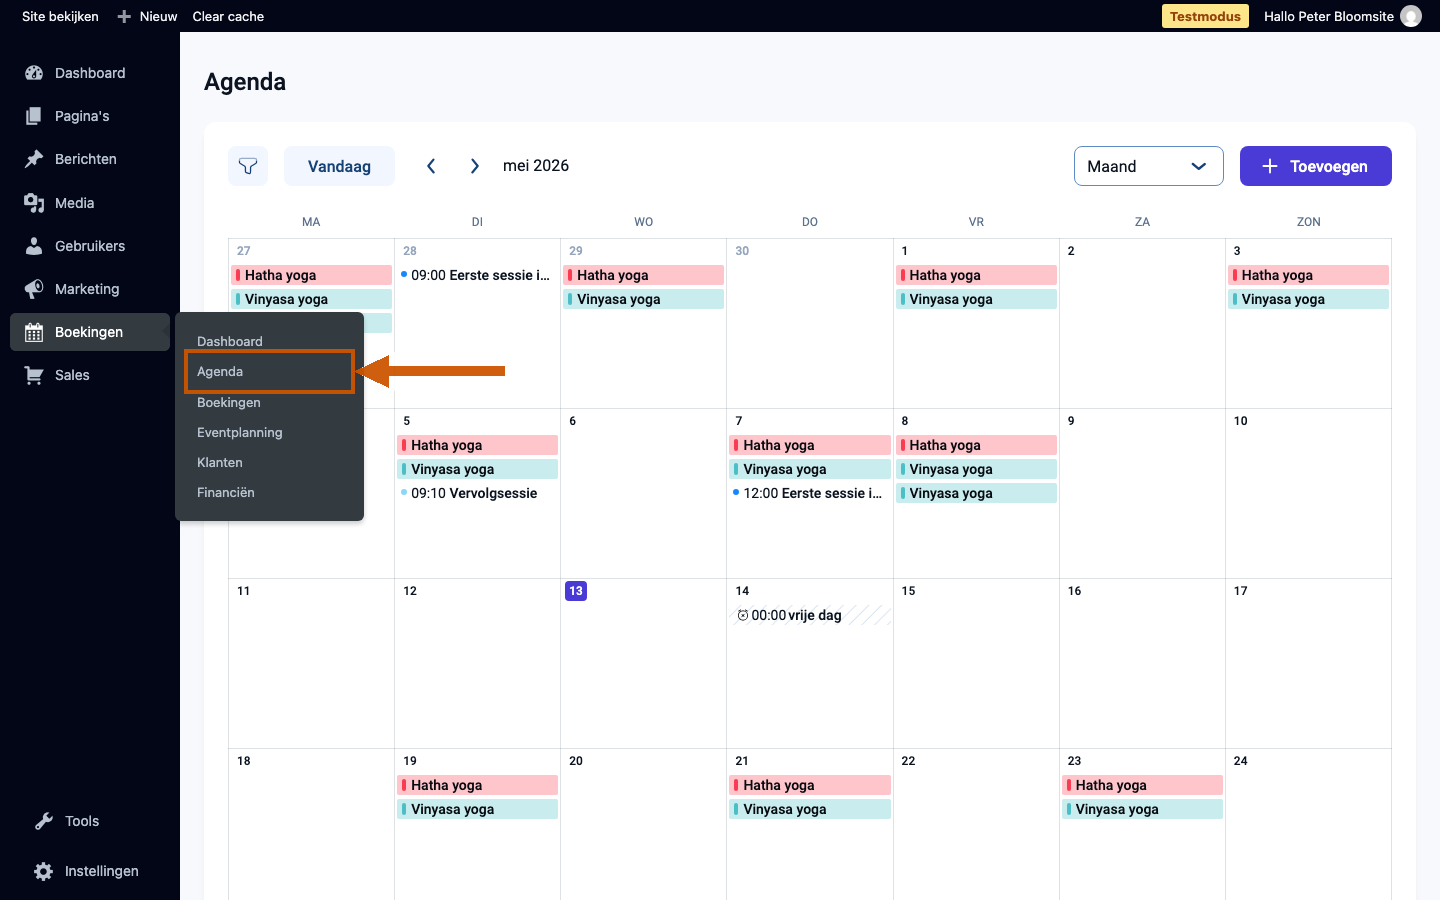Click the Marketing megaphone icon
The width and height of the screenshot is (1440, 900).
[34, 289]
